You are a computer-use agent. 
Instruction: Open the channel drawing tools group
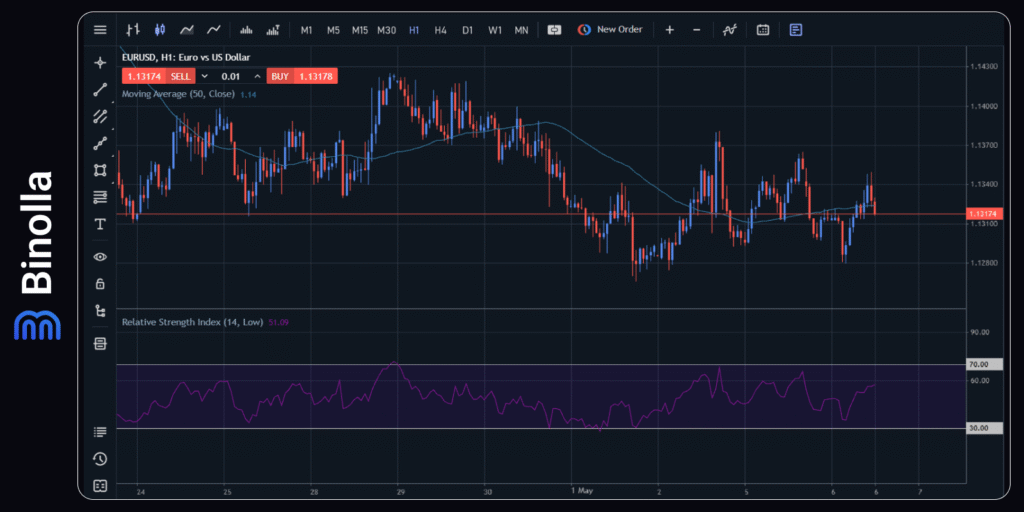point(100,116)
